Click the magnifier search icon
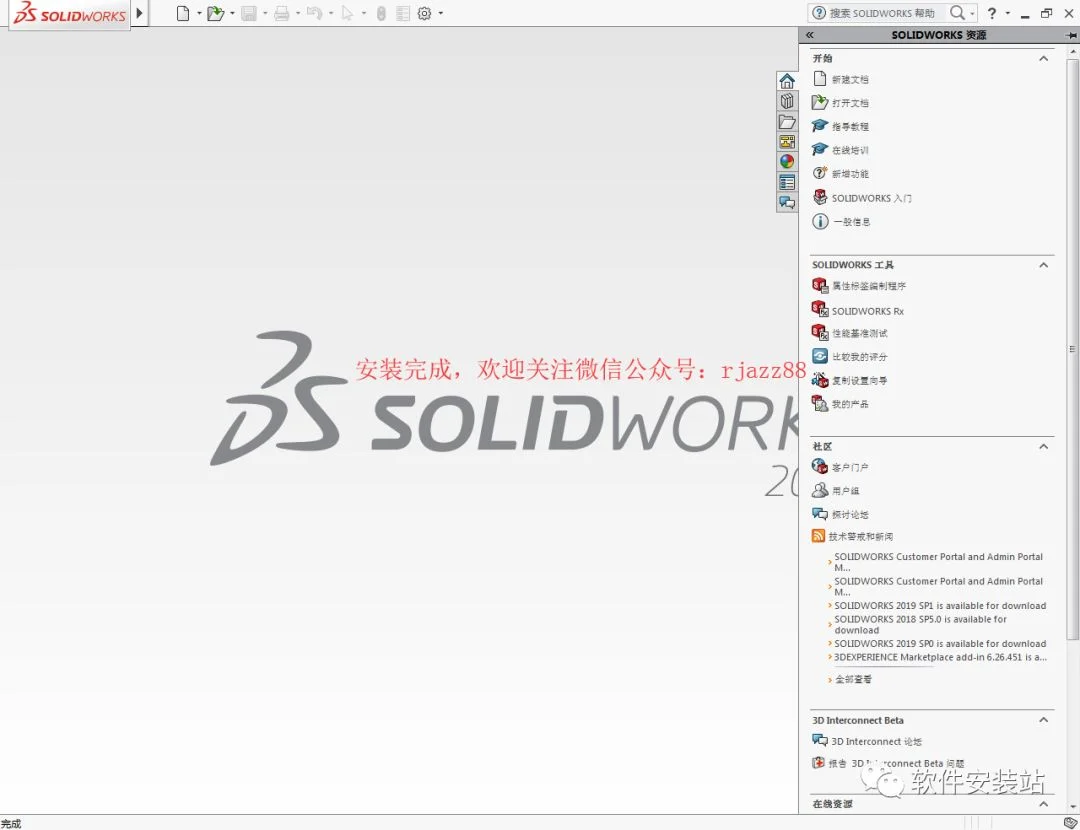 957,12
